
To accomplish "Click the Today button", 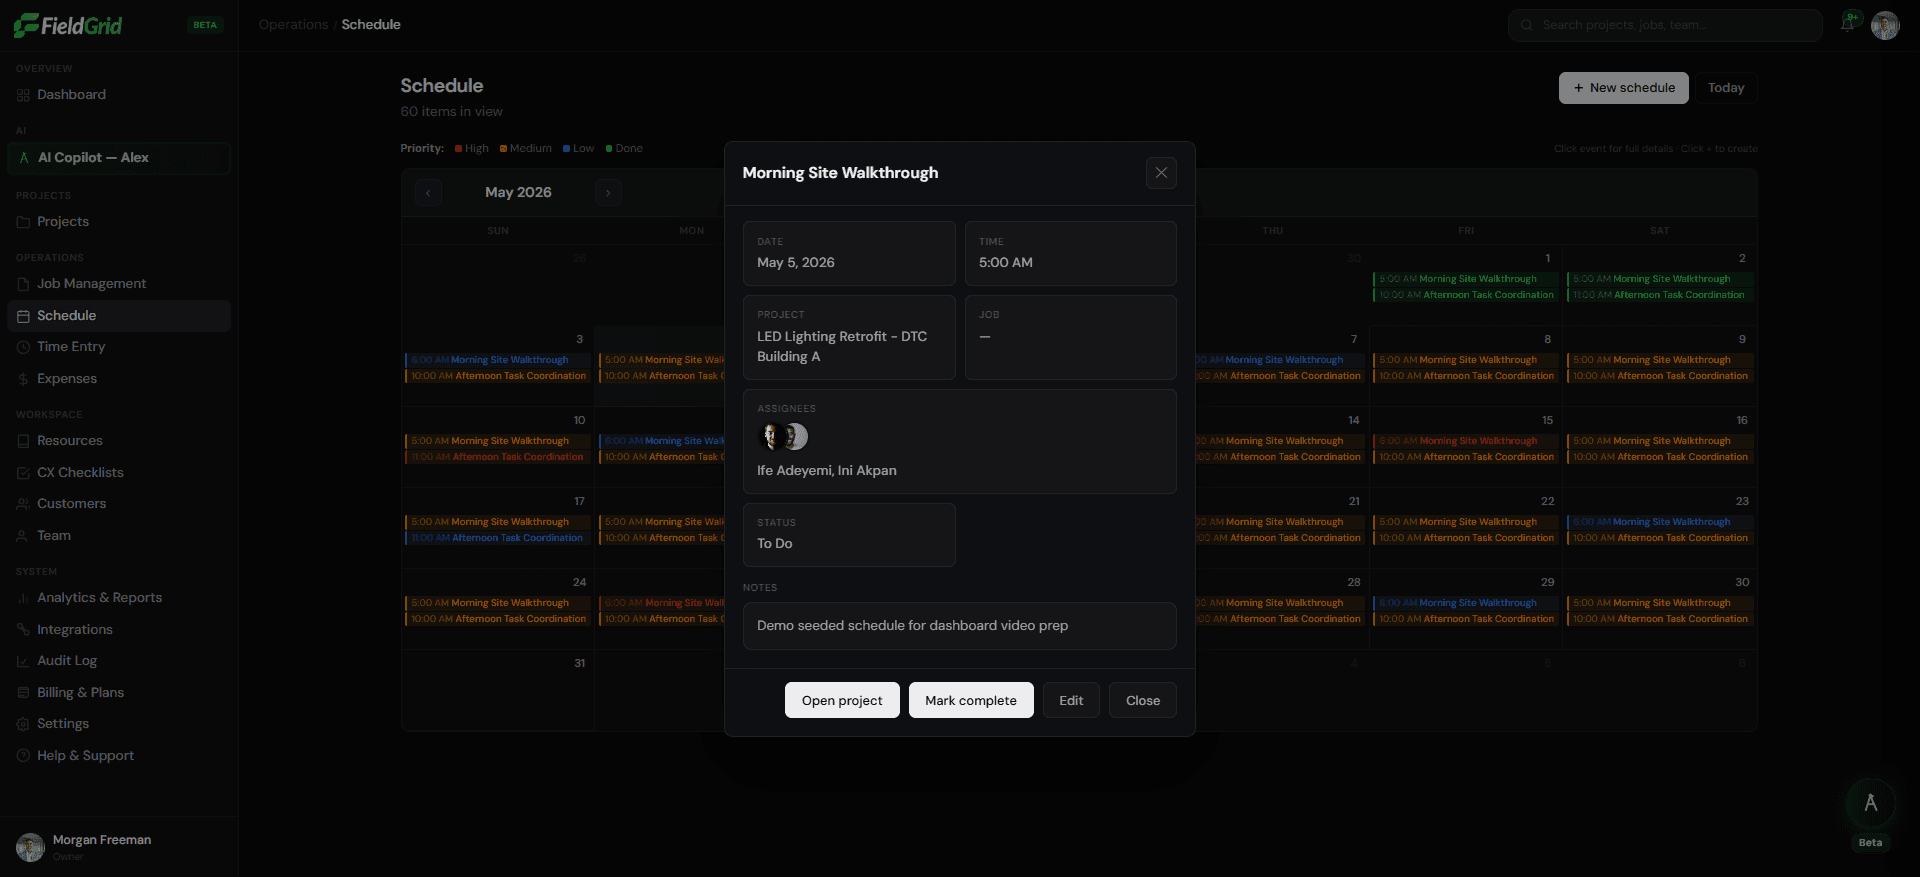I will pos(1726,88).
